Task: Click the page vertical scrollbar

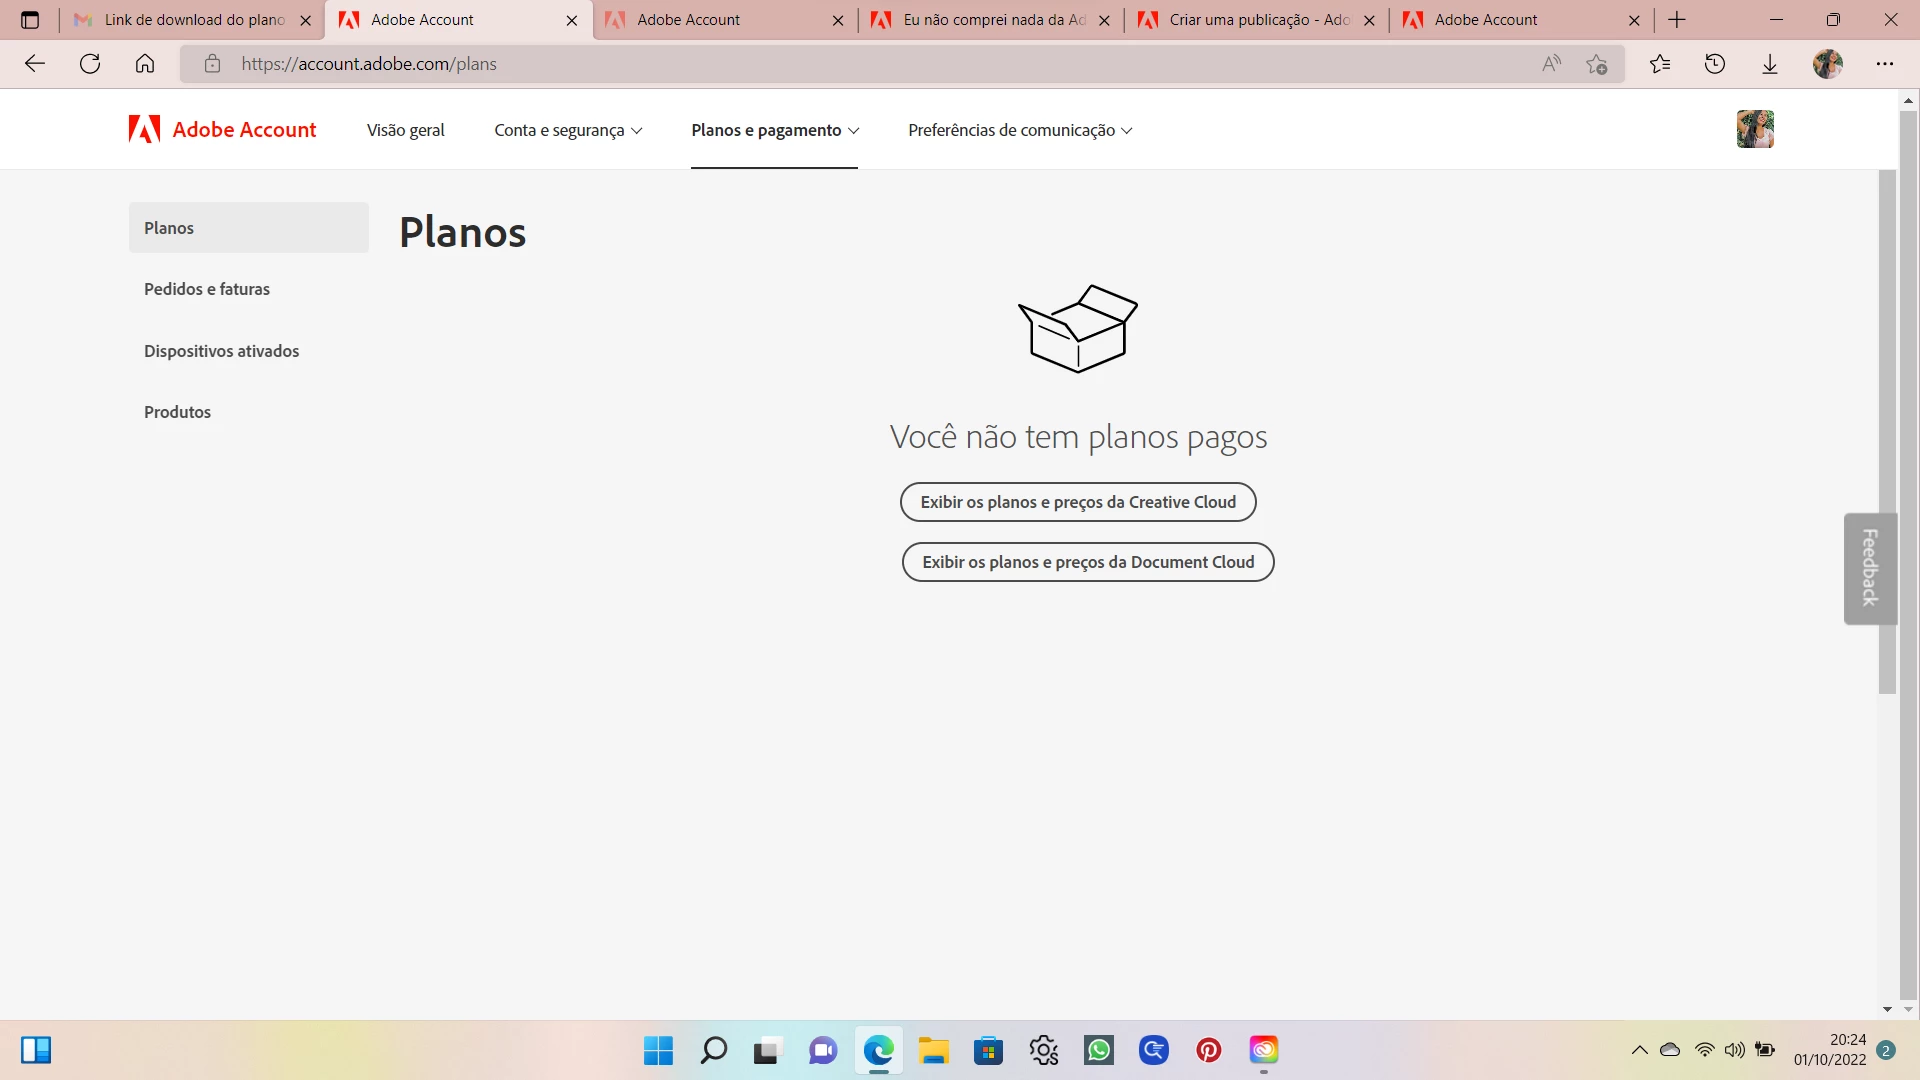Action: click(x=1887, y=430)
